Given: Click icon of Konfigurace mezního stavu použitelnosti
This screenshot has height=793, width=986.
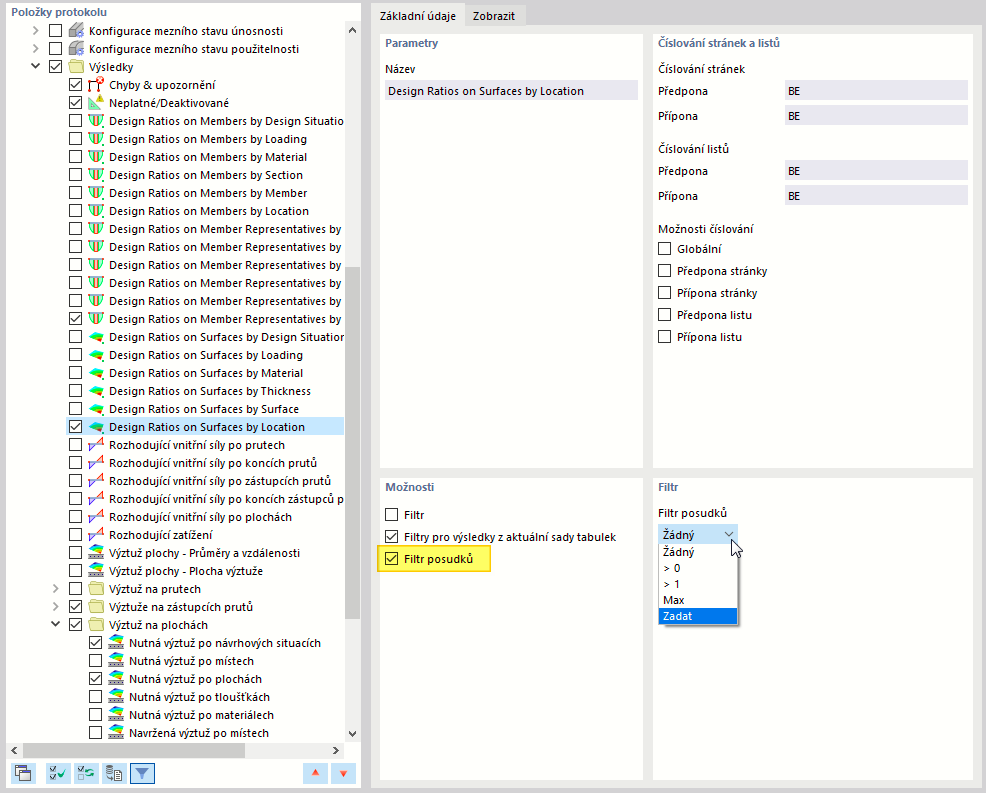Looking at the screenshot, I should pyautogui.click(x=76, y=48).
